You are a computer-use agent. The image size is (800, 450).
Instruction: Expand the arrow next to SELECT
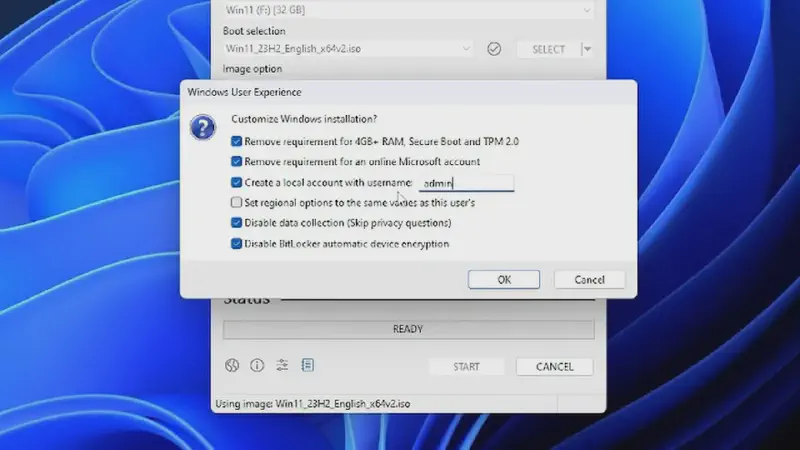pyautogui.click(x=587, y=49)
